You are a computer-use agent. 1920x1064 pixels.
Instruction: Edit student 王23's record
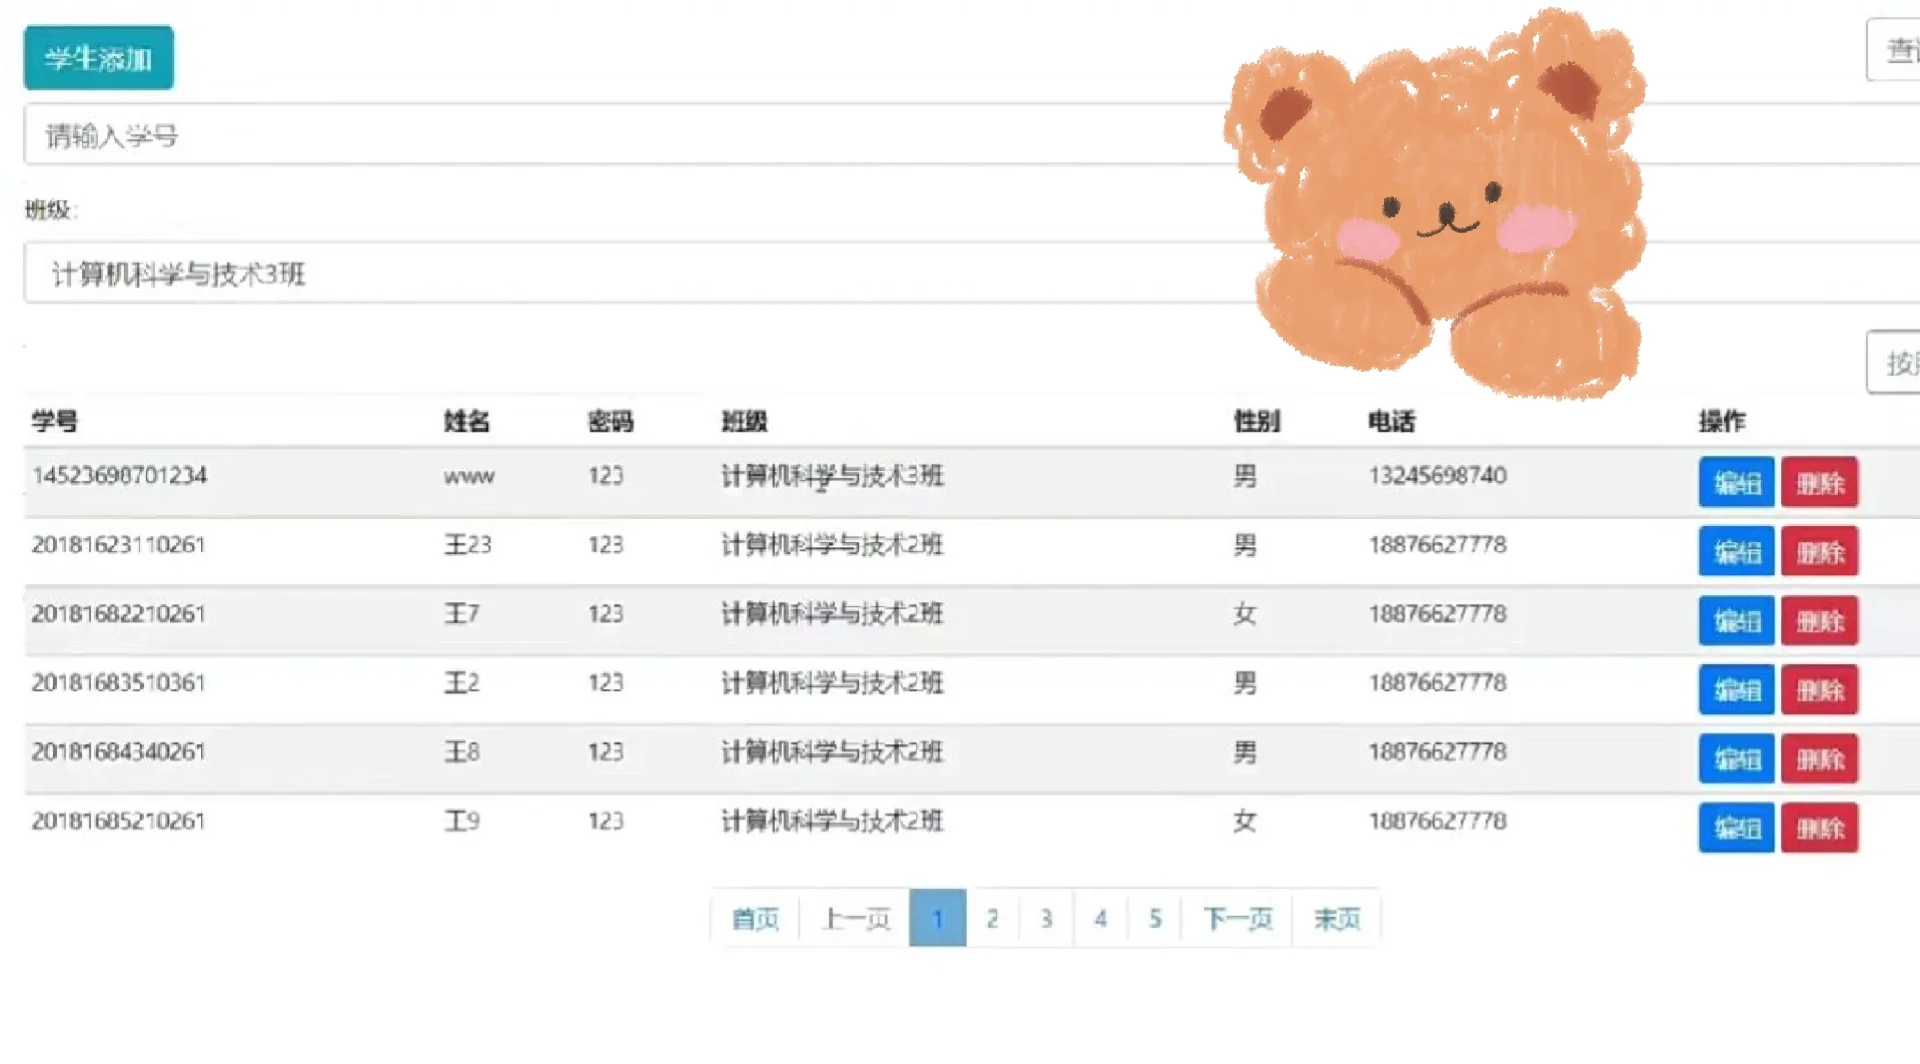click(x=1735, y=551)
